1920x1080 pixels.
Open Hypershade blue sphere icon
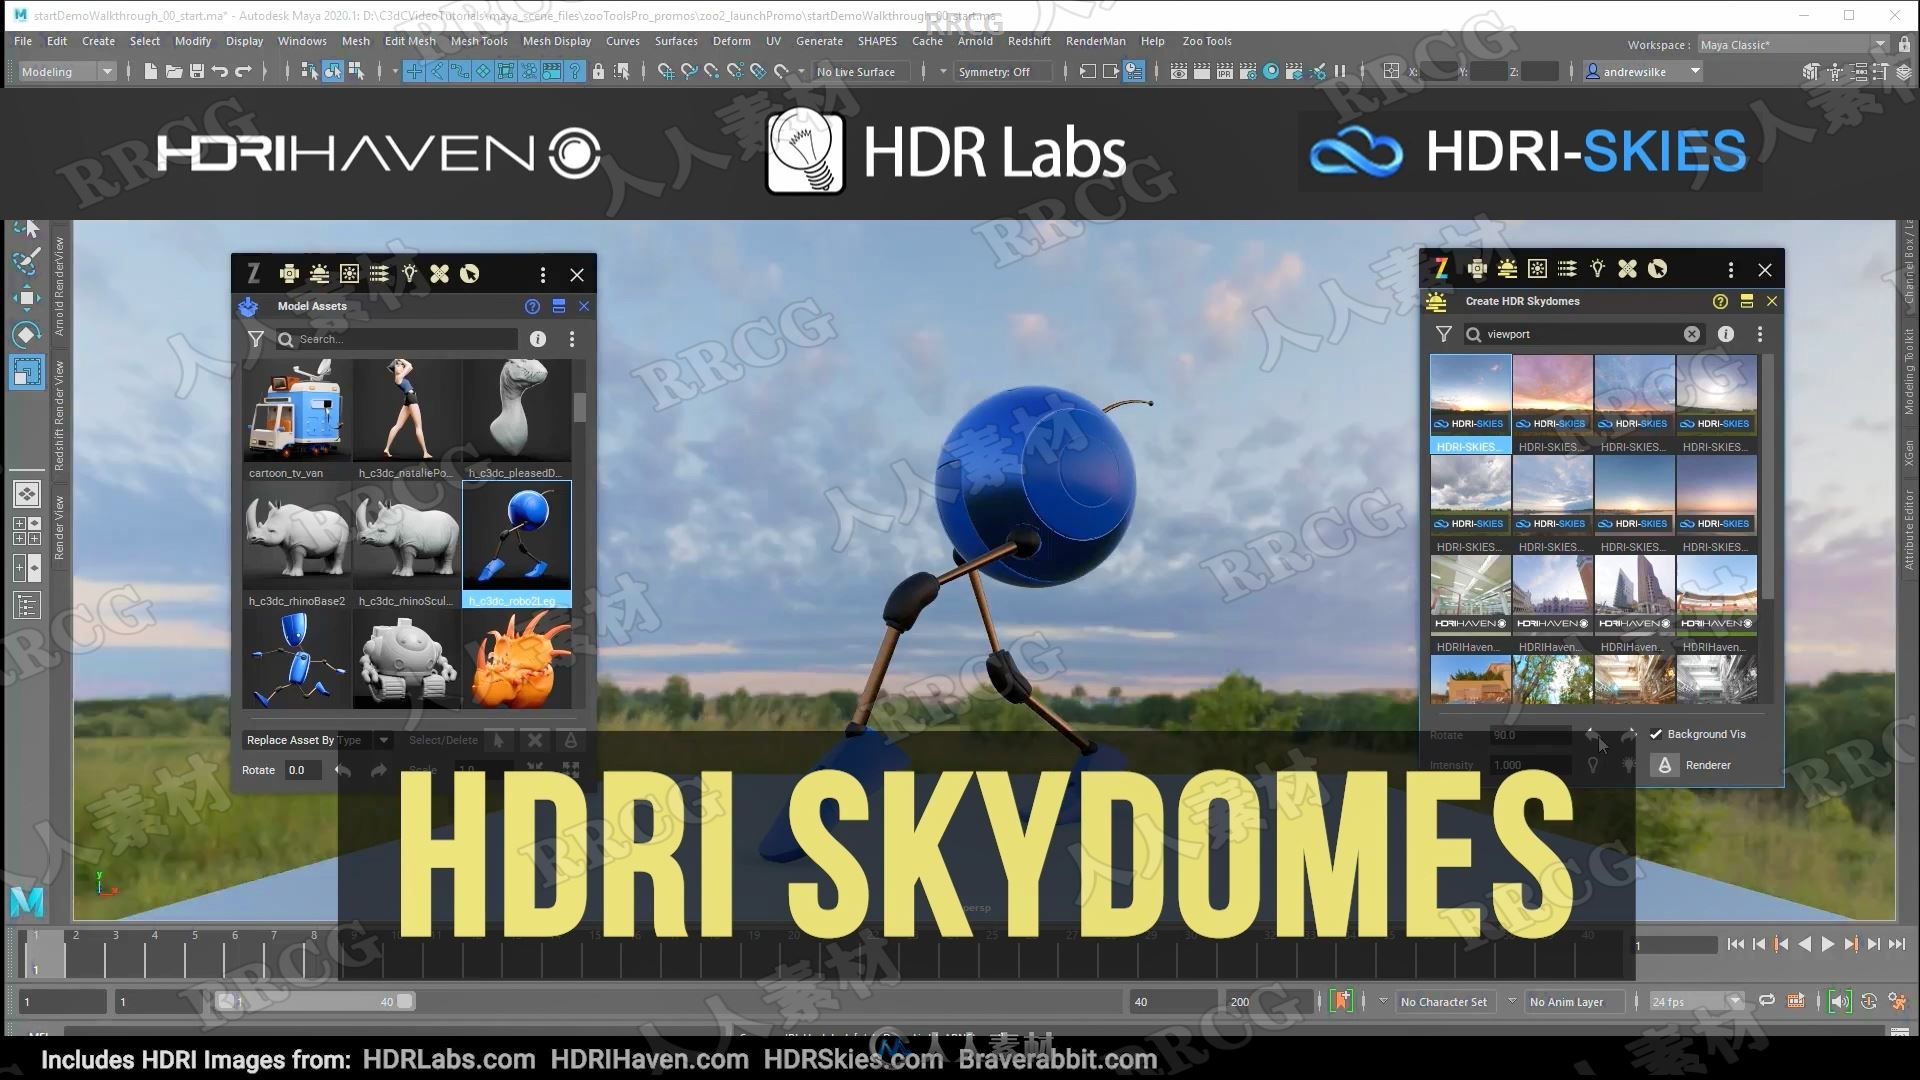click(1271, 71)
